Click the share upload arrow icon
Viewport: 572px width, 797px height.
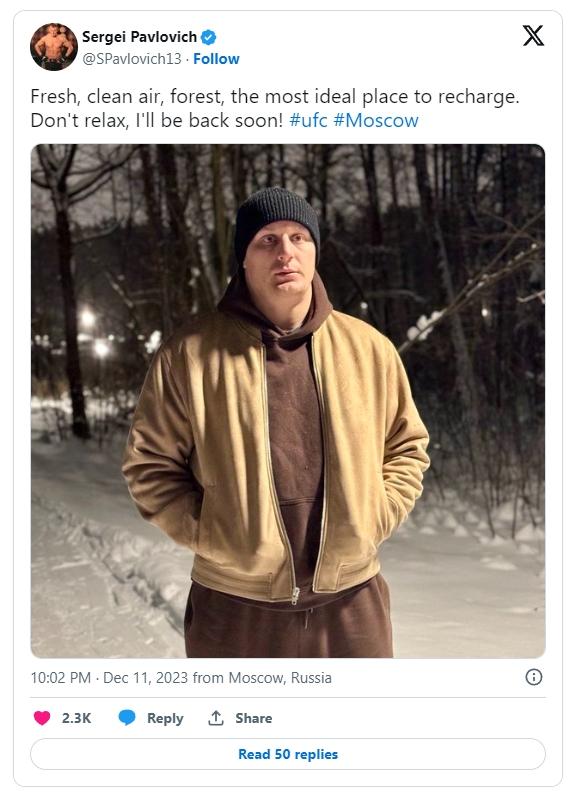[x=216, y=718]
